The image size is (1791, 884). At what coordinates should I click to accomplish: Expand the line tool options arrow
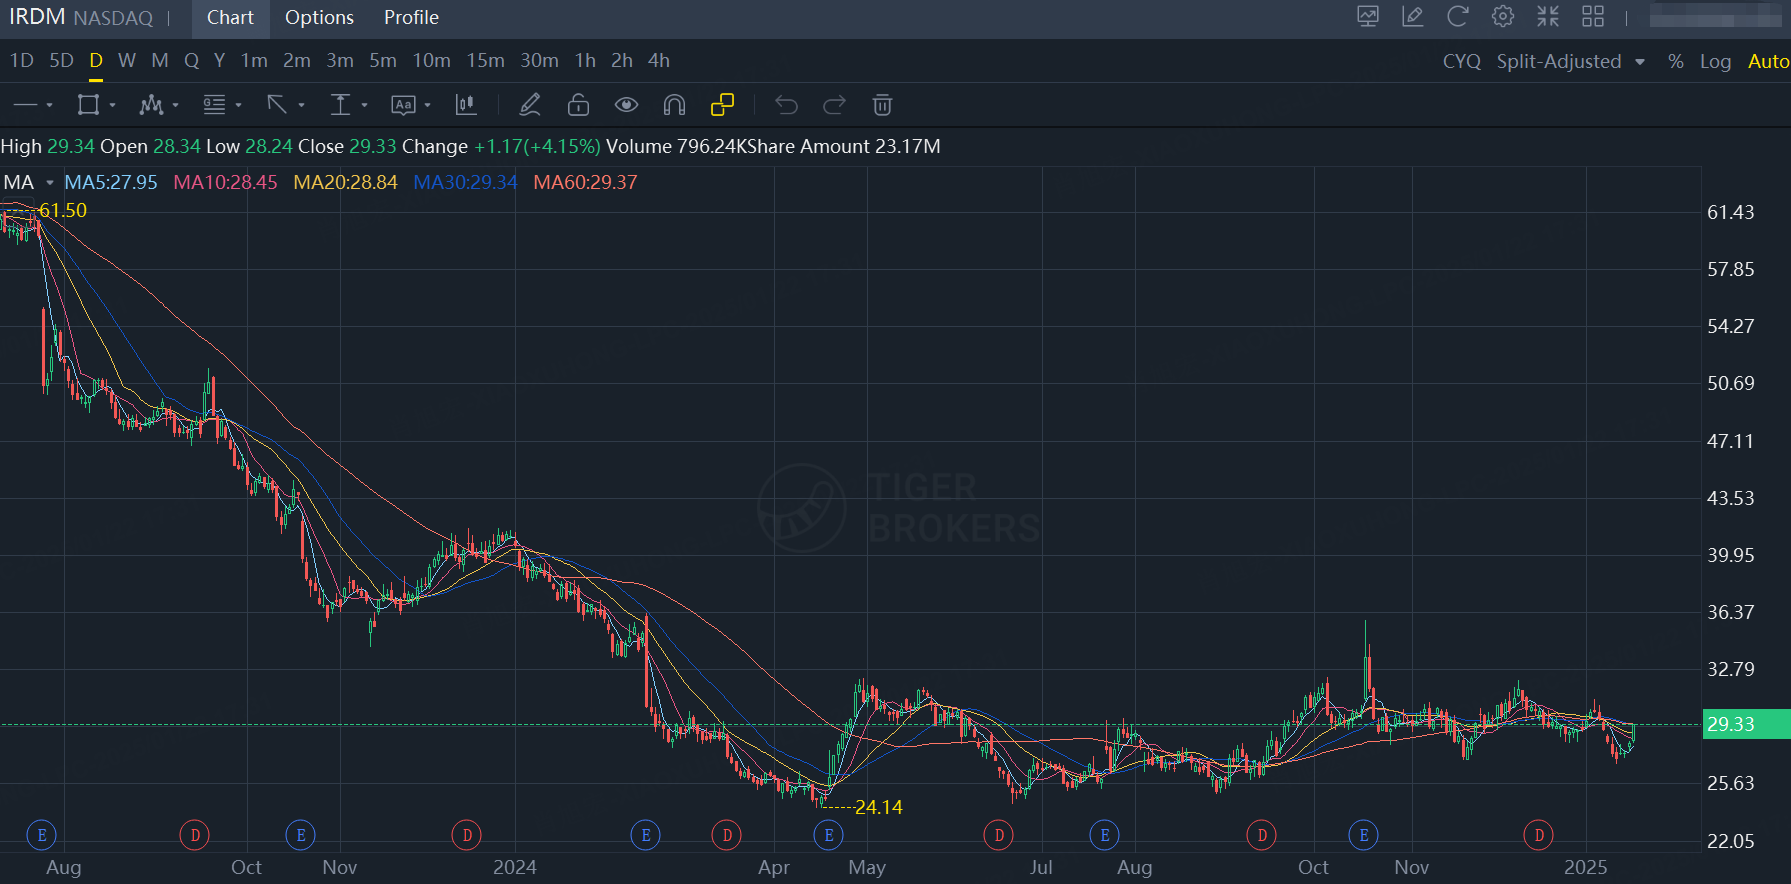point(49,105)
